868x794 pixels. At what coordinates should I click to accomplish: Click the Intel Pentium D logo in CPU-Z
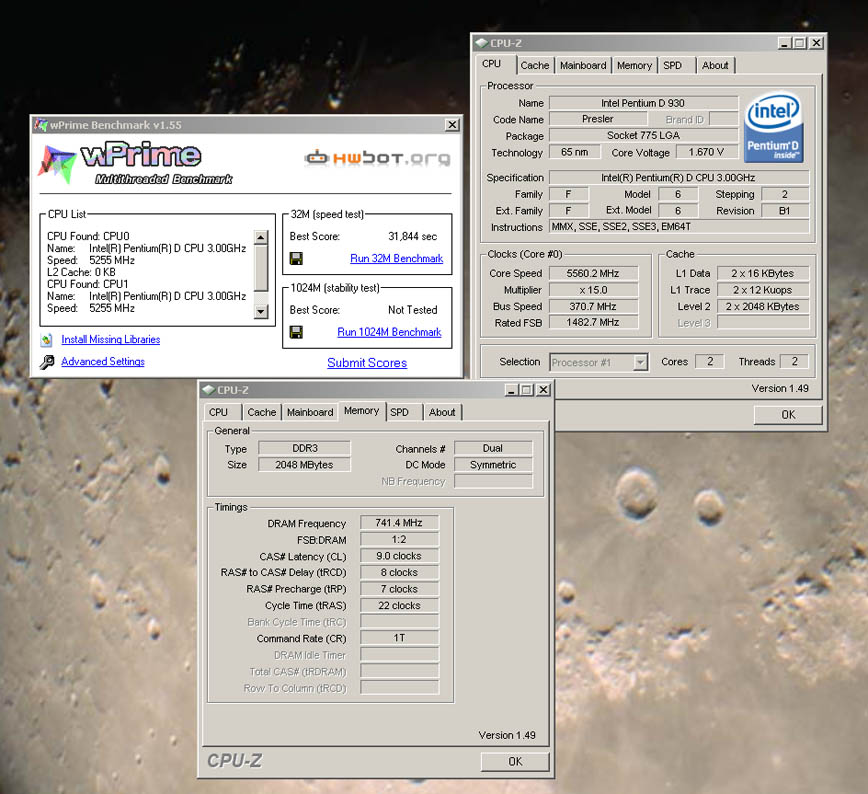point(773,127)
